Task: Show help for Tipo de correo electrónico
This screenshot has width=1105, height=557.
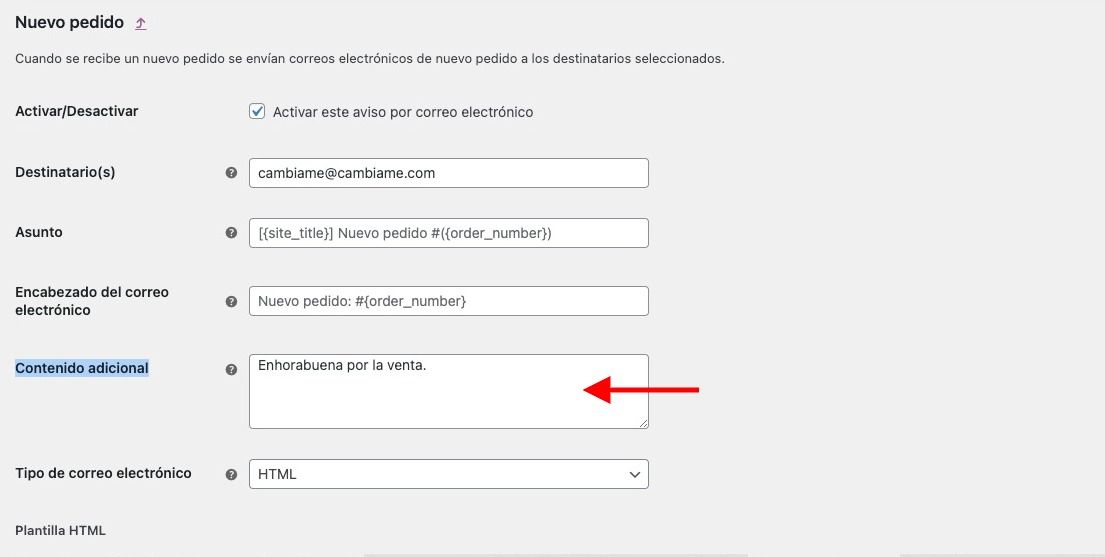Action: tap(231, 475)
